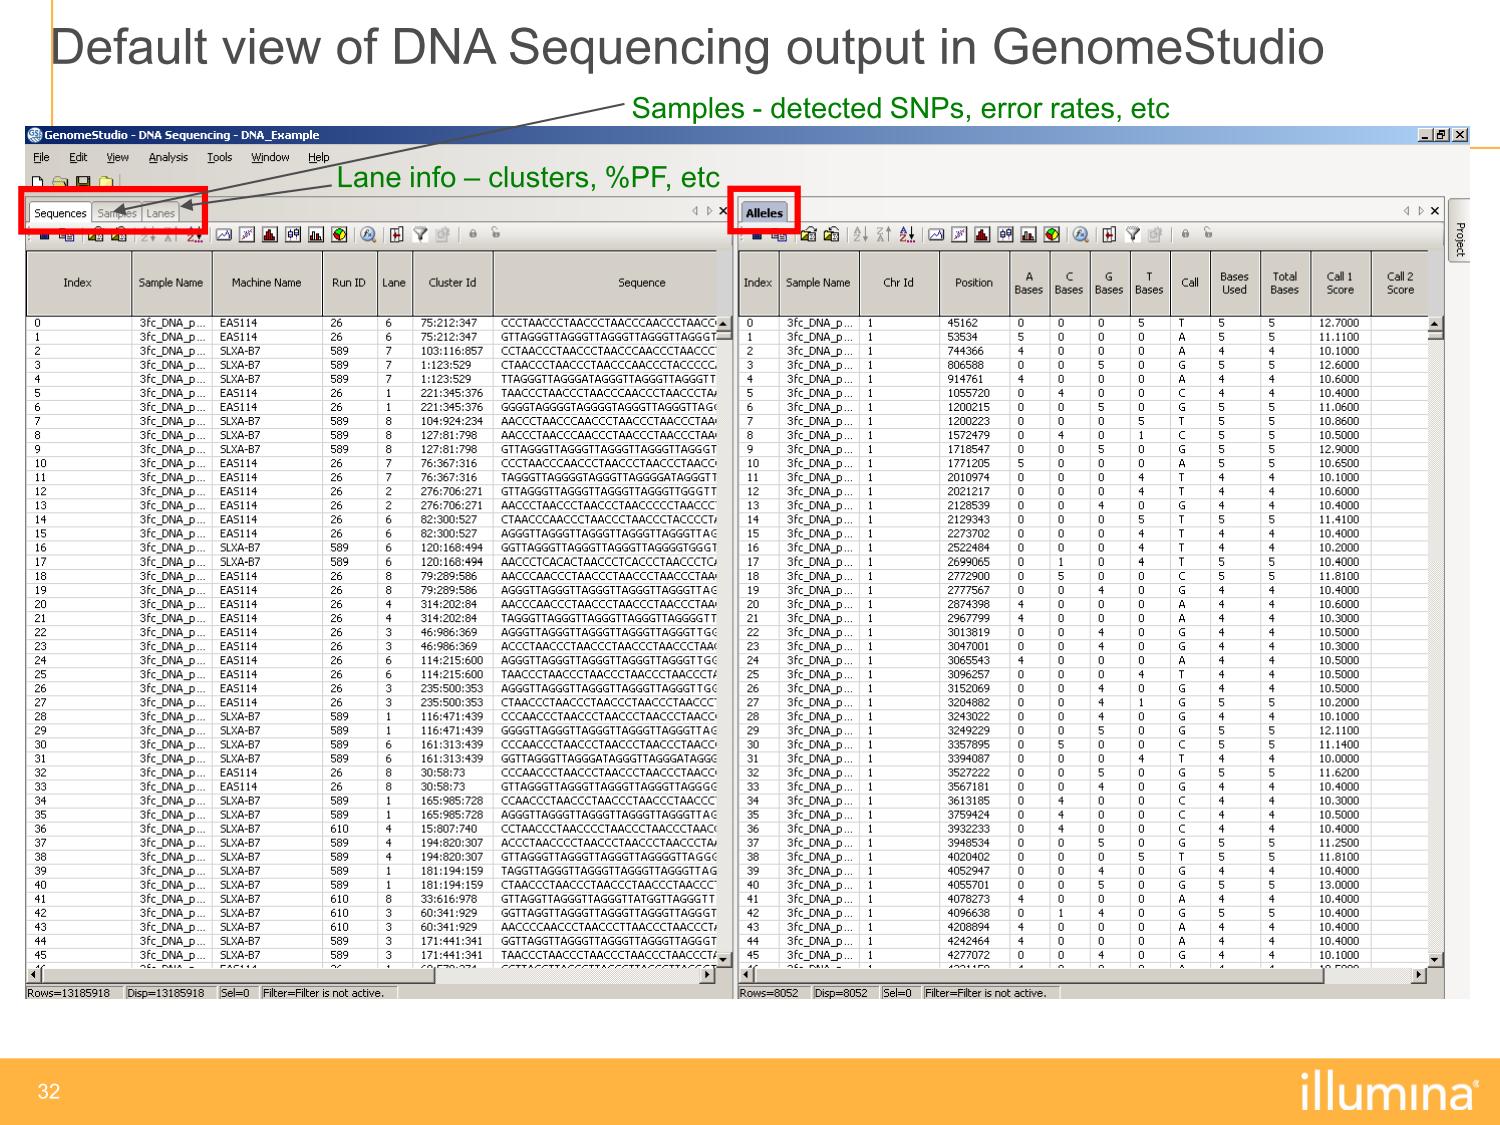Click Rows=8052 in Alleles status bar
This screenshot has width=1500, height=1125.
click(769, 993)
